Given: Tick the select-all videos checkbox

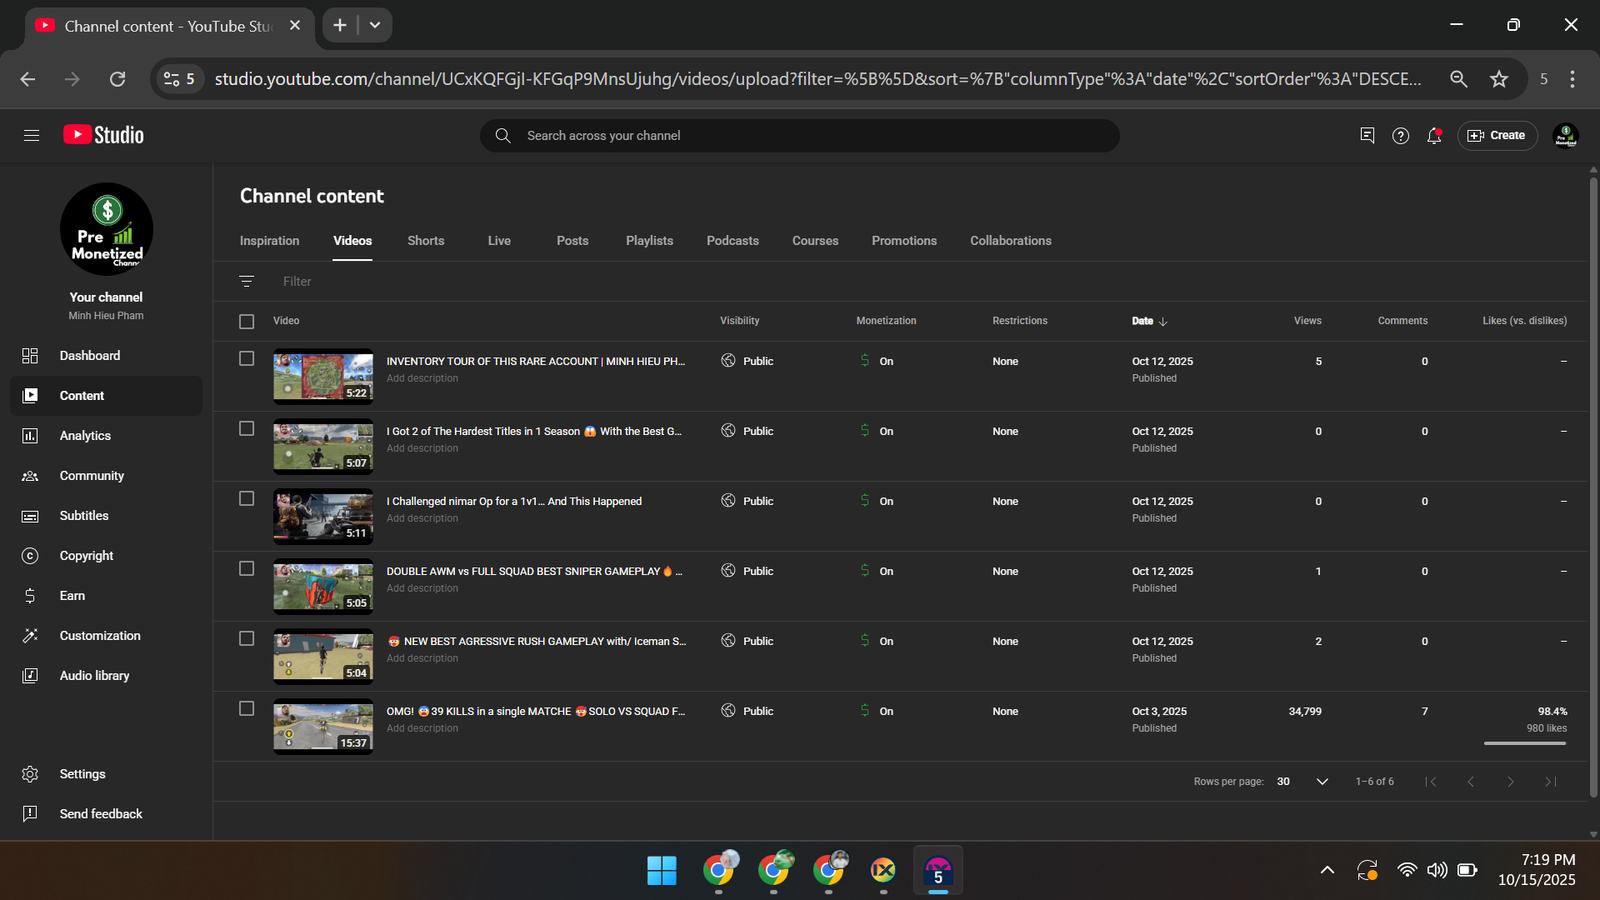Looking at the screenshot, I should (x=247, y=321).
